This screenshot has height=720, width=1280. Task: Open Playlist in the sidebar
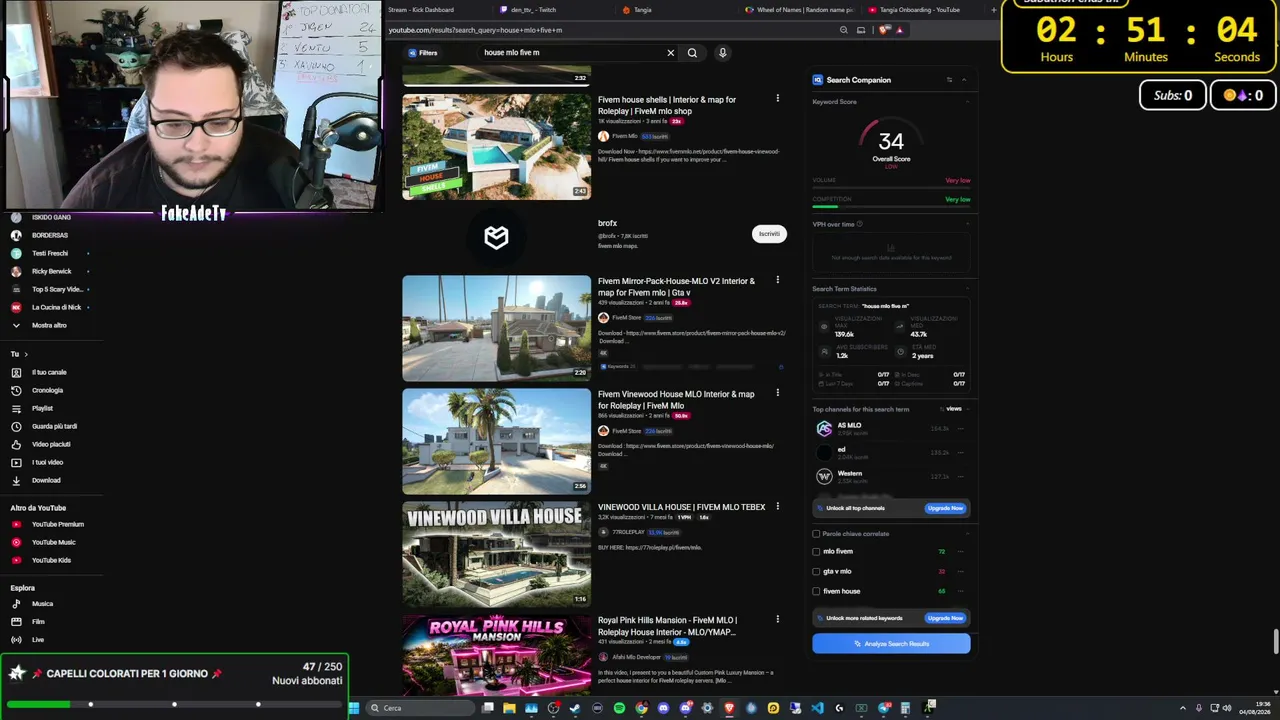42,408
